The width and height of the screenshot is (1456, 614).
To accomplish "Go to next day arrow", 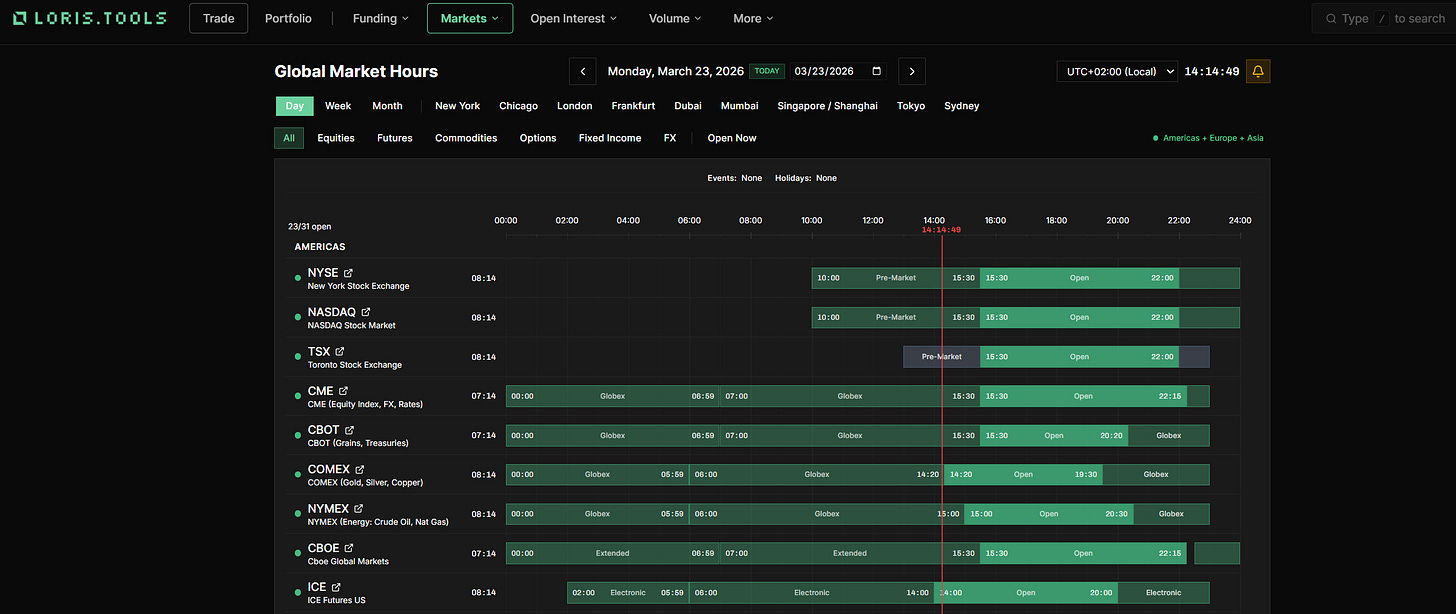I will pos(912,71).
